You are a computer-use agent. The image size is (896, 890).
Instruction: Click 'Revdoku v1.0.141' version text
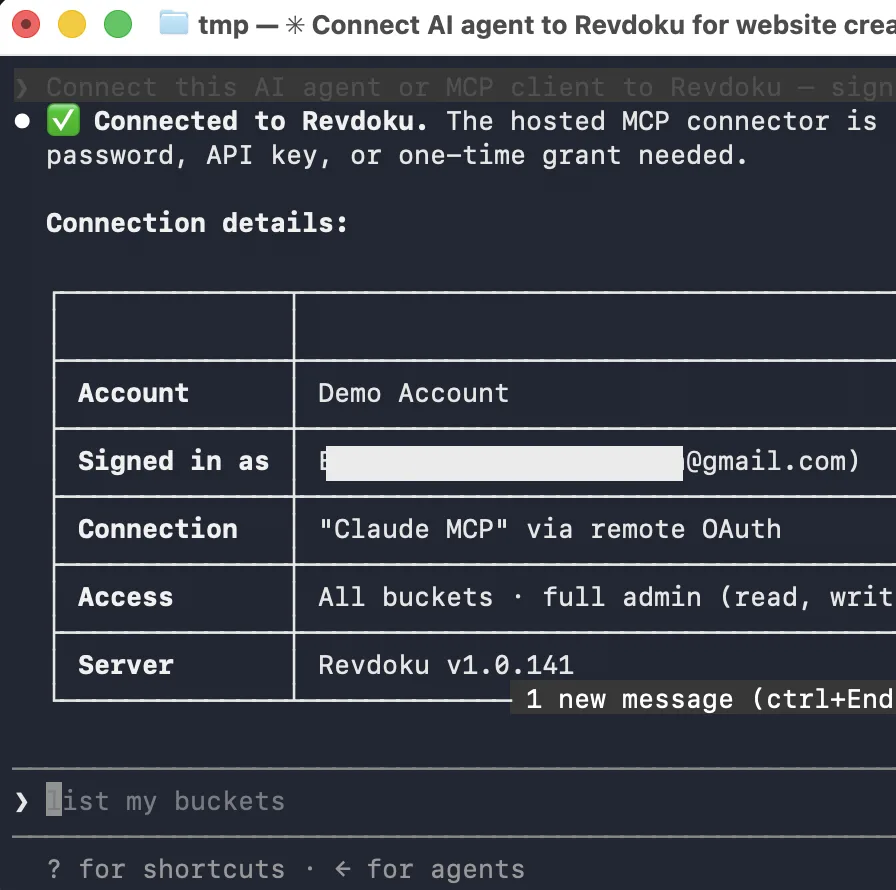[446, 664]
